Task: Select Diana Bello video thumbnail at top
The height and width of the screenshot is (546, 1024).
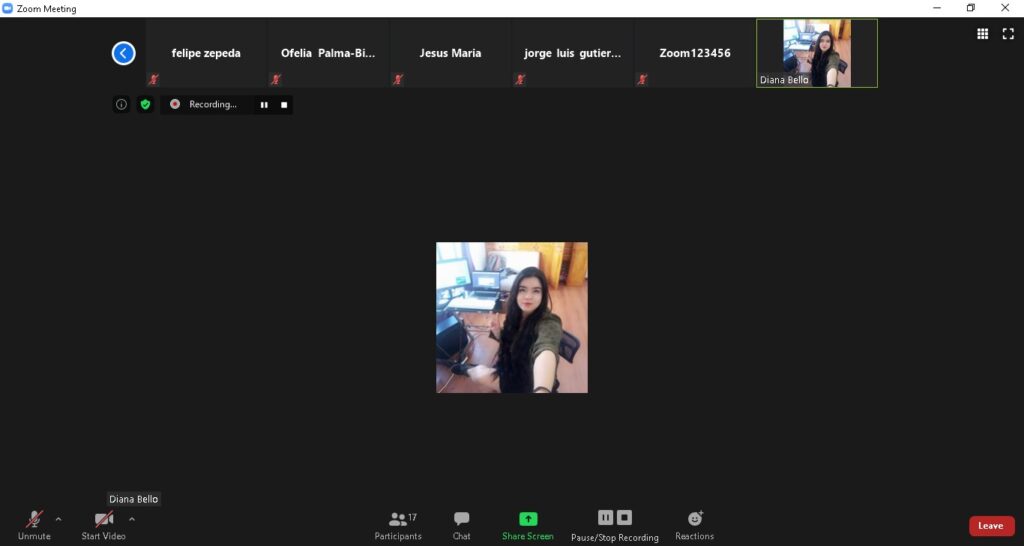Action: [x=817, y=53]
